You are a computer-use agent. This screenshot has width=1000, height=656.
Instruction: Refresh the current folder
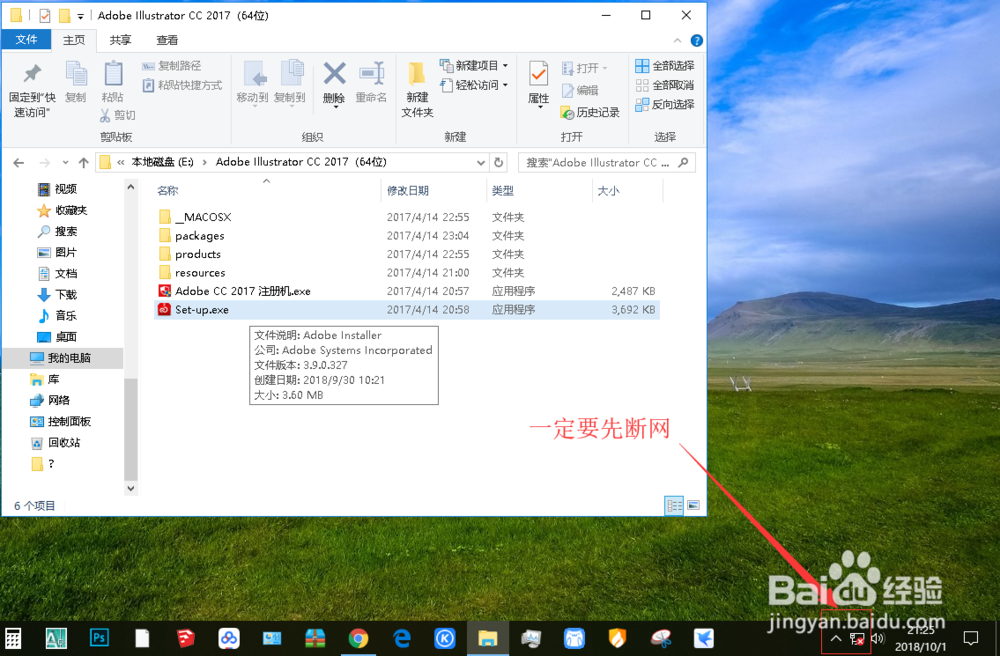click(499, 163)
